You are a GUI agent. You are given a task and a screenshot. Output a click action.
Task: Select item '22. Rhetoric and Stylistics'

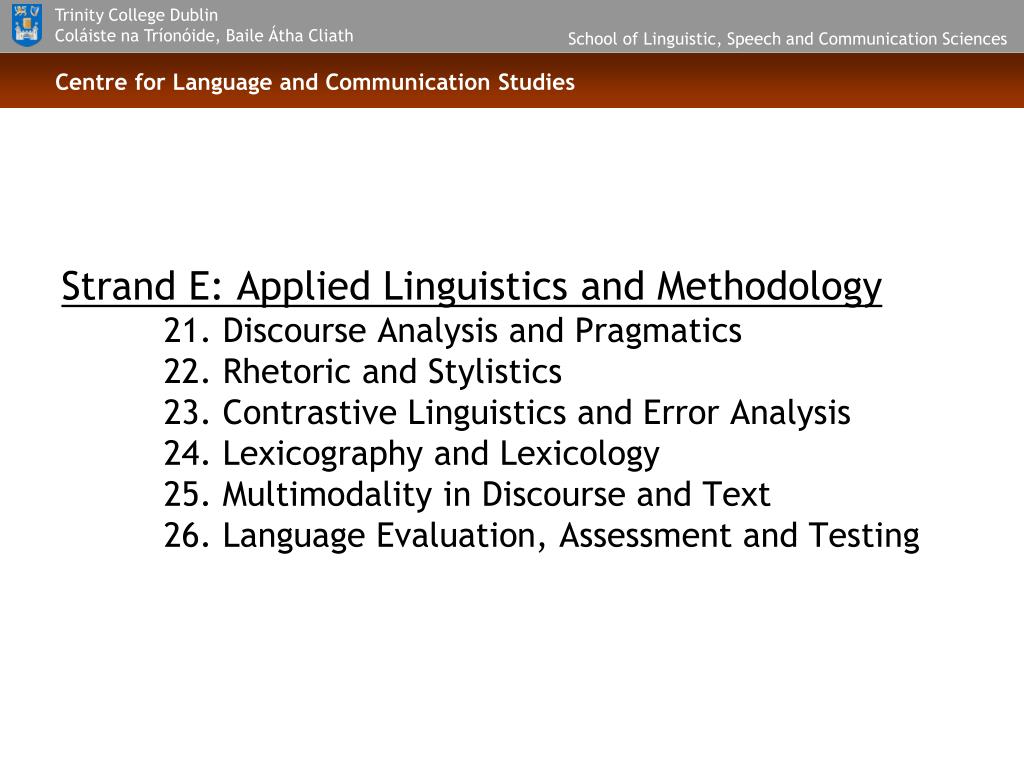tap(362, 372)
